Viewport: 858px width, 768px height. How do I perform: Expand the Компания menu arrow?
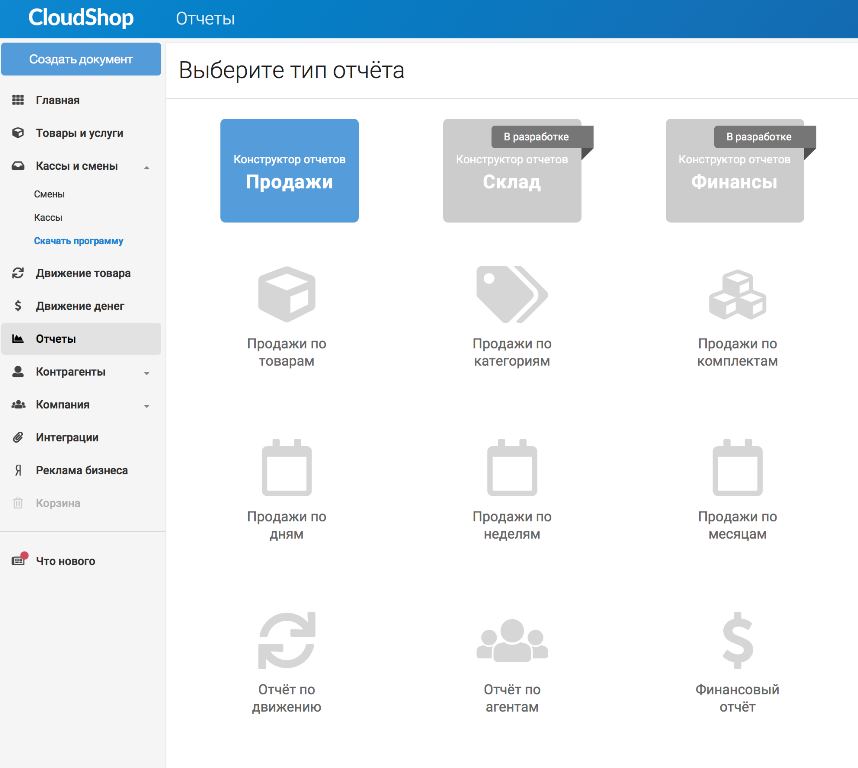pos(147,406)
